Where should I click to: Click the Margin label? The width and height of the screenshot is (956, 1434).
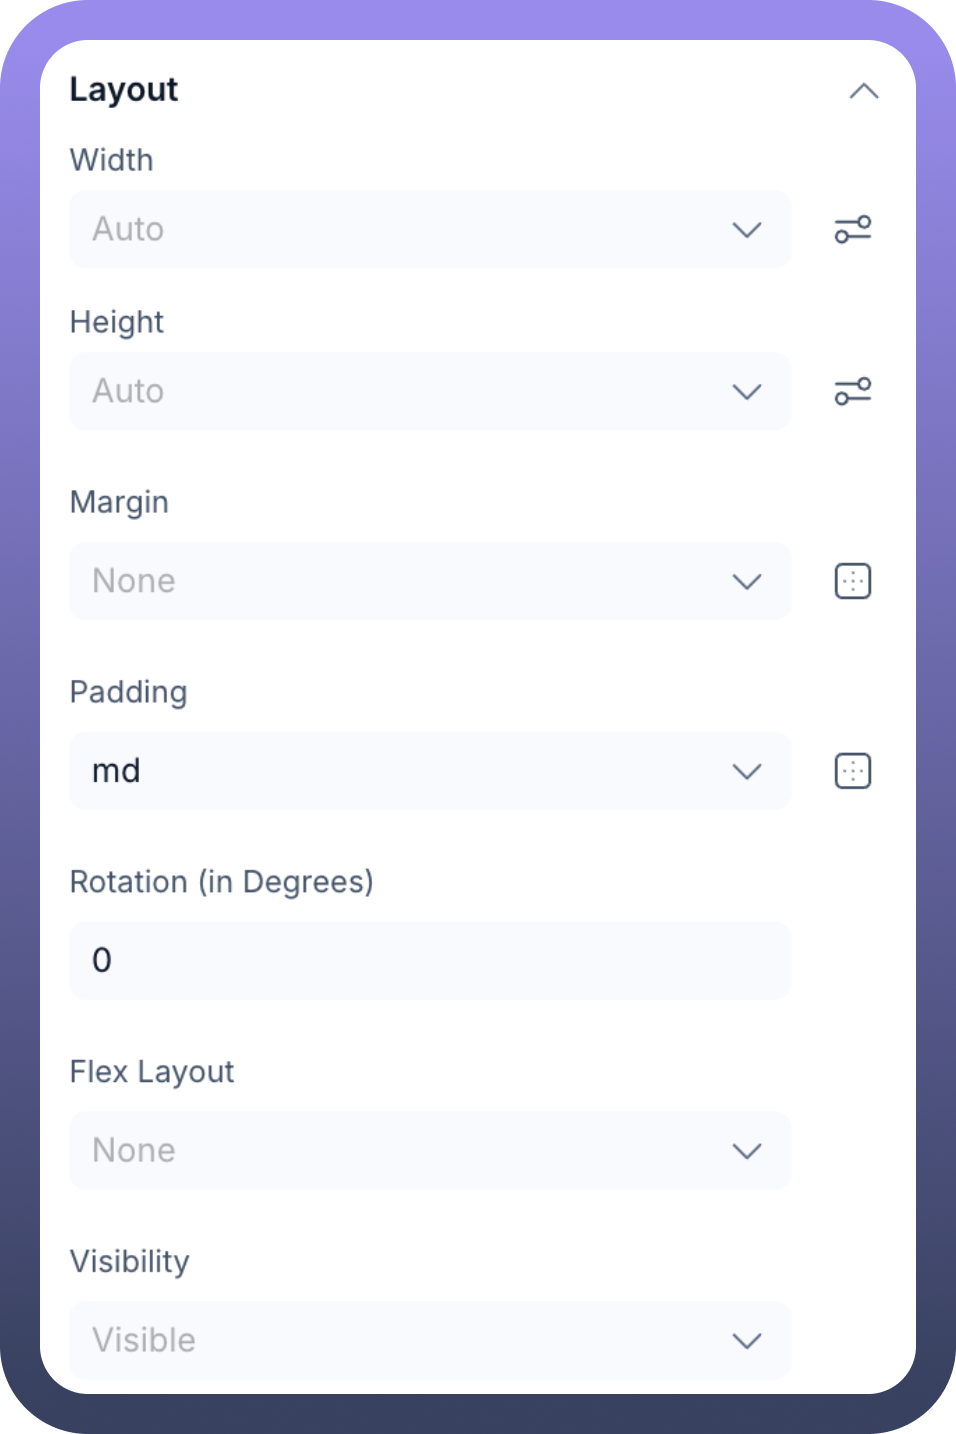119,502
